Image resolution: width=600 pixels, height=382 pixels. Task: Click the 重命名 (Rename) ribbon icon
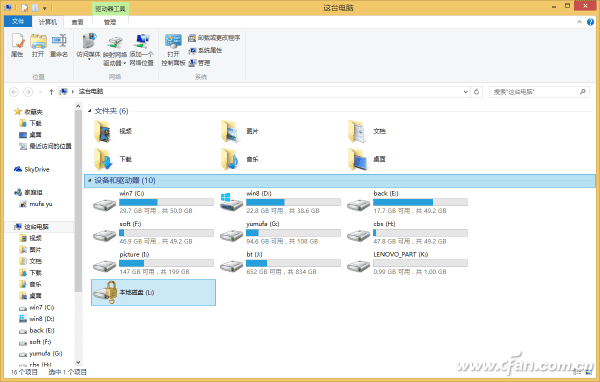pos(59,45)
